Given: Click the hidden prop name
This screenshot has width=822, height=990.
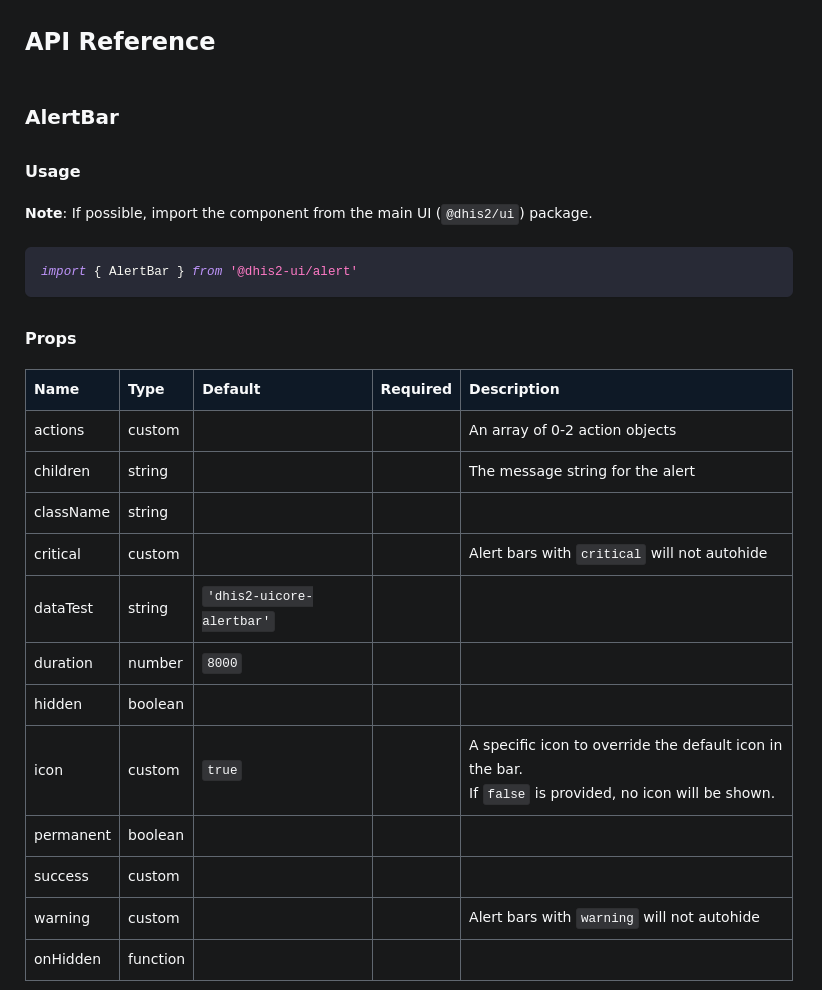Looking at the screenshot, I should [58, 704].
